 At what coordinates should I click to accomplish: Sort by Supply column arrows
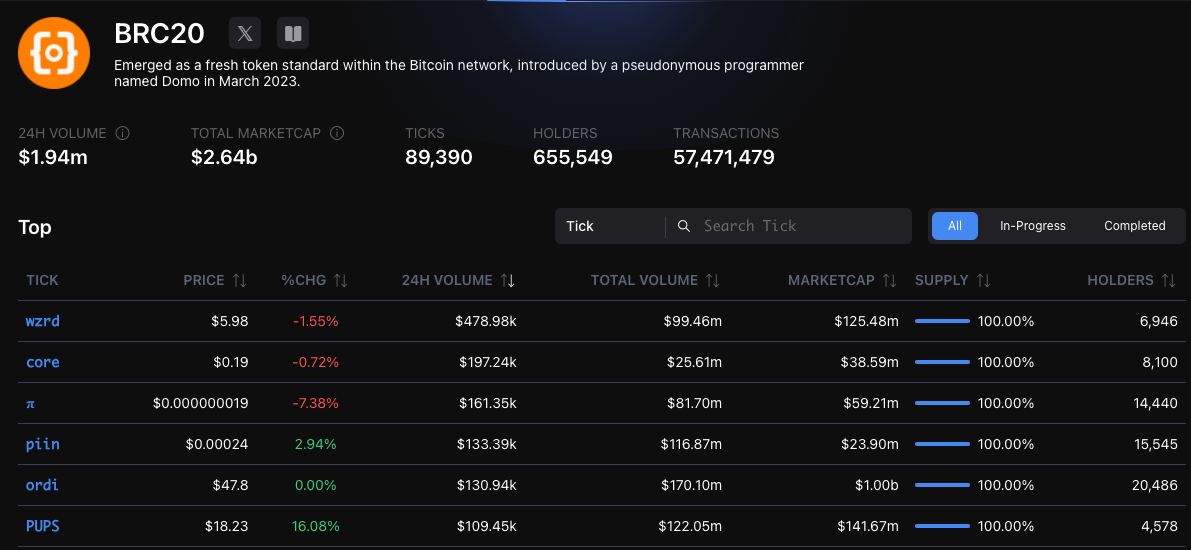click(984, 281)
